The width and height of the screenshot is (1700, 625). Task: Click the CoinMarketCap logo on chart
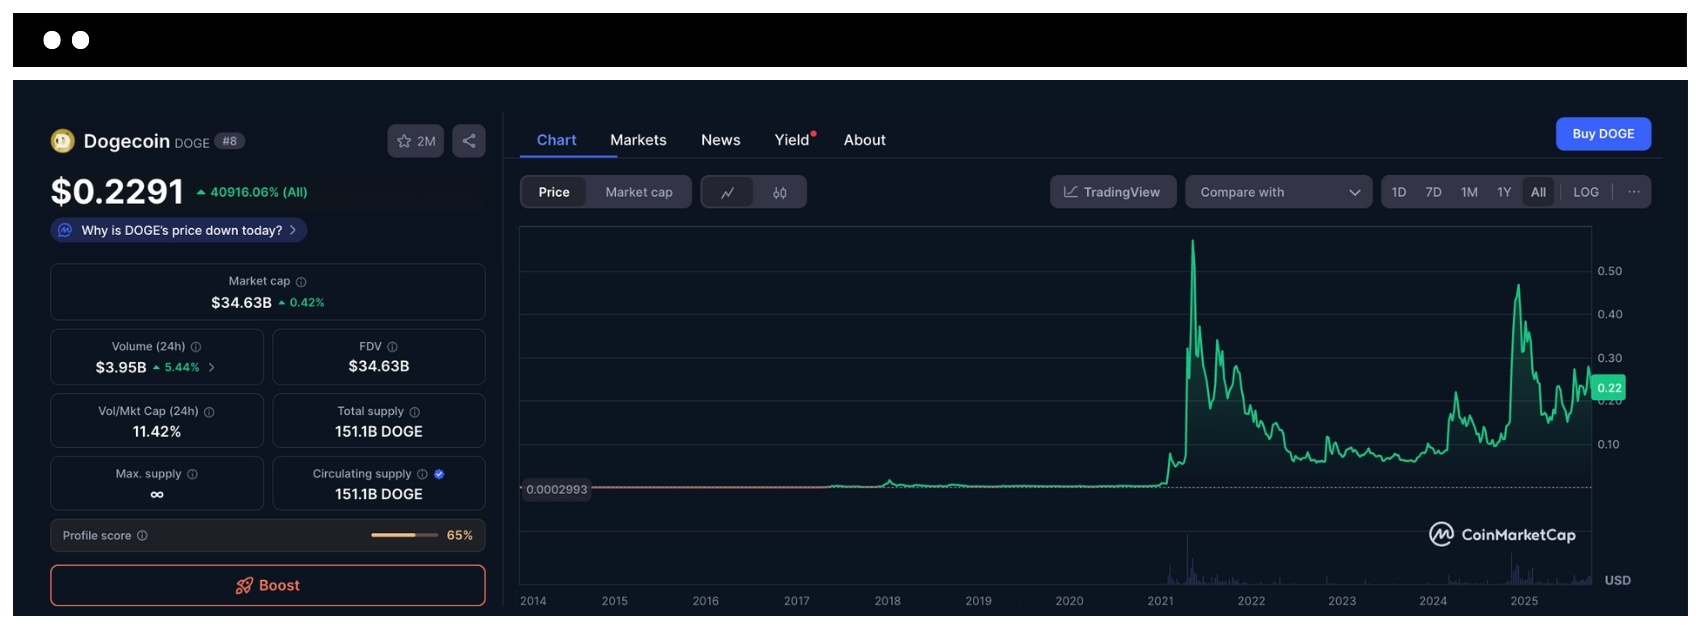[x=1502, y=535]
